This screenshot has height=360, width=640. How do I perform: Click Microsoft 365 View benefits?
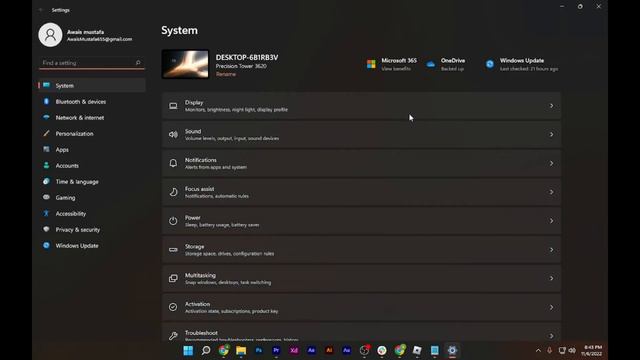(396, 69)
